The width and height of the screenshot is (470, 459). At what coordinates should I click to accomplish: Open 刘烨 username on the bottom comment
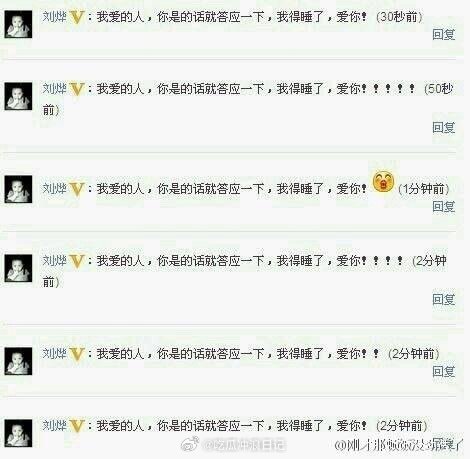click(x=55, y=425)
